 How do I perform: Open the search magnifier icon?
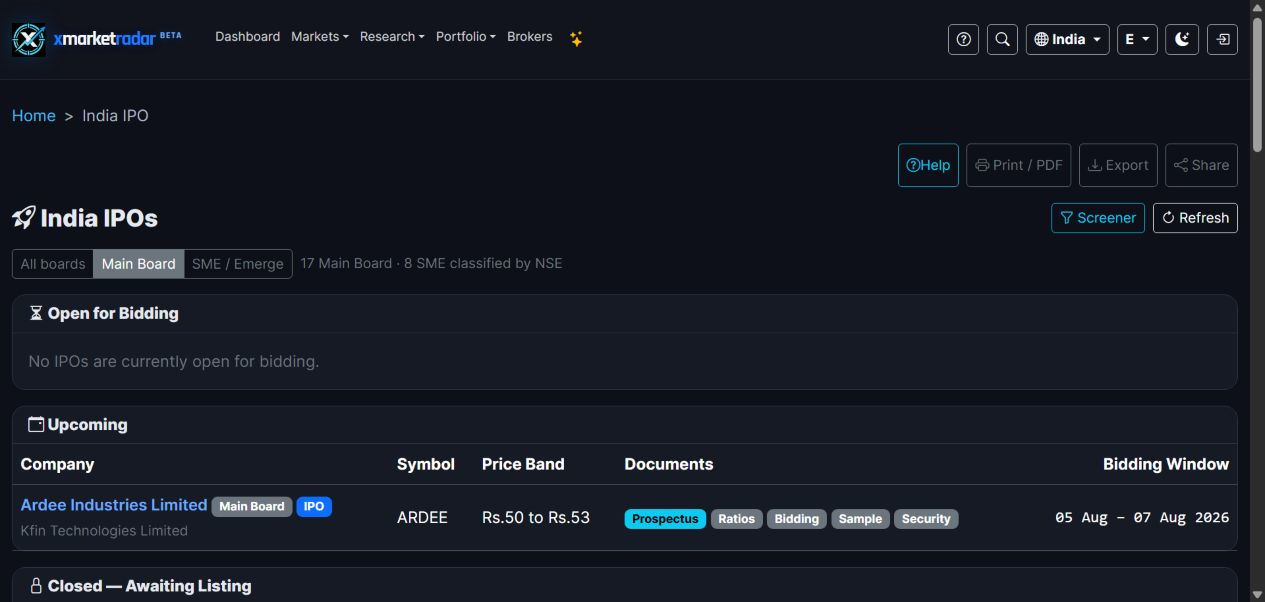click(x=1002, y=39)
